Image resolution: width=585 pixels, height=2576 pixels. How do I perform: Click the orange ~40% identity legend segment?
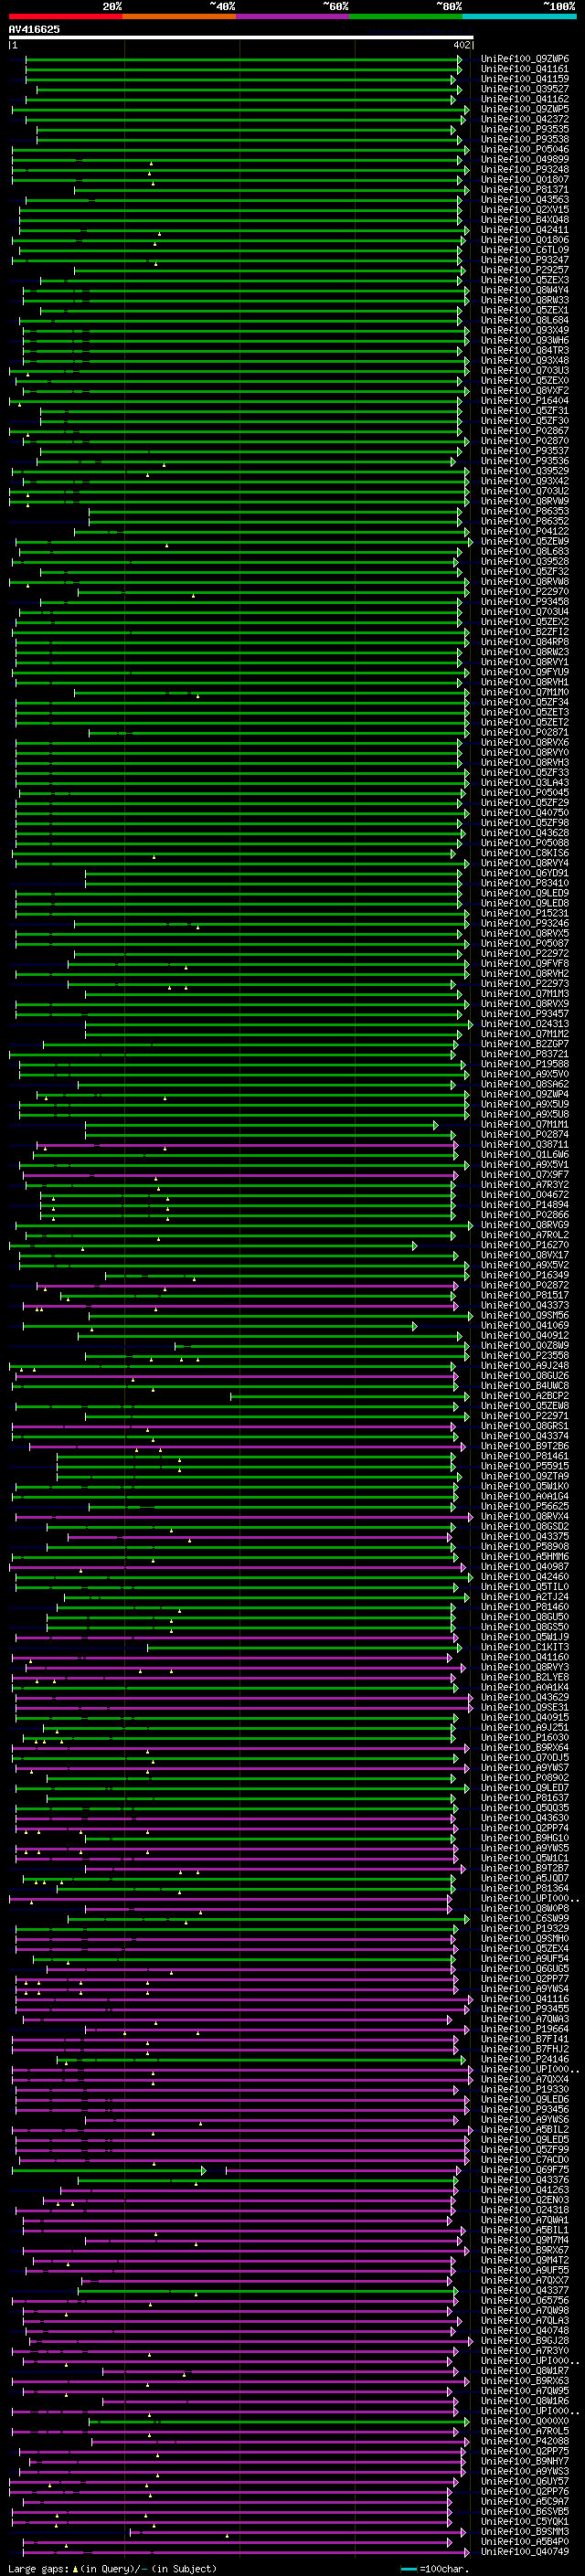(179, 16)
